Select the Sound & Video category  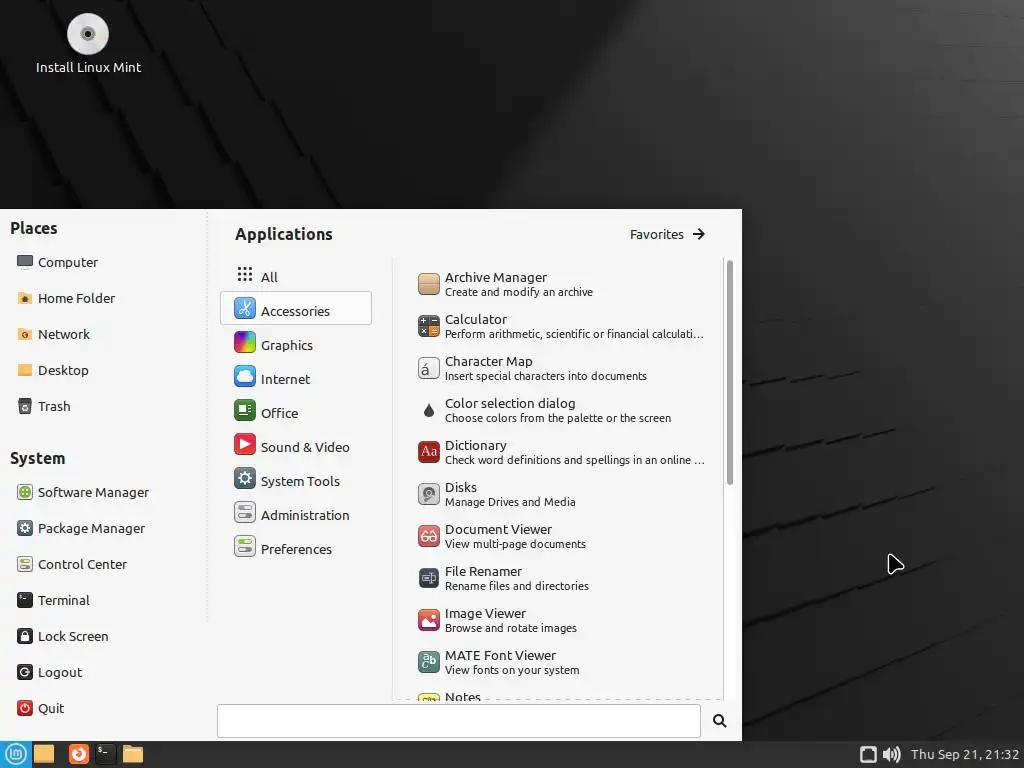pyautogui.click(x=296, y=445)
